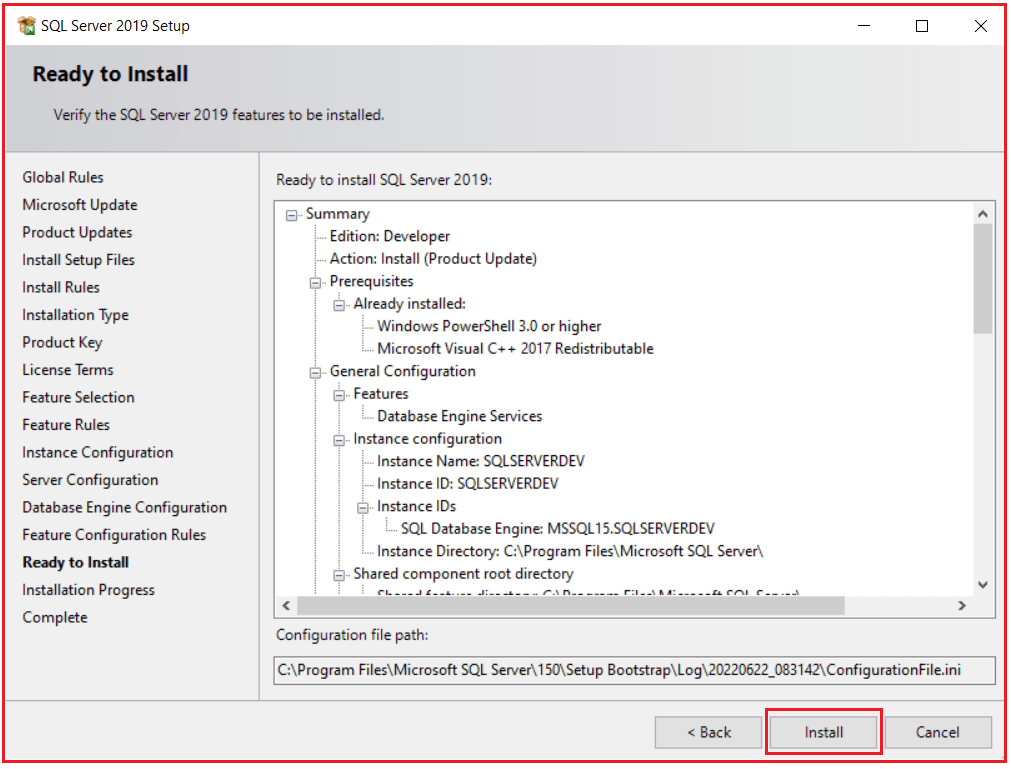Click the vertical scrollbar down arrow
Viewport: 1011px width, 769px height.
pyautogui.click(x=983, y=585)
